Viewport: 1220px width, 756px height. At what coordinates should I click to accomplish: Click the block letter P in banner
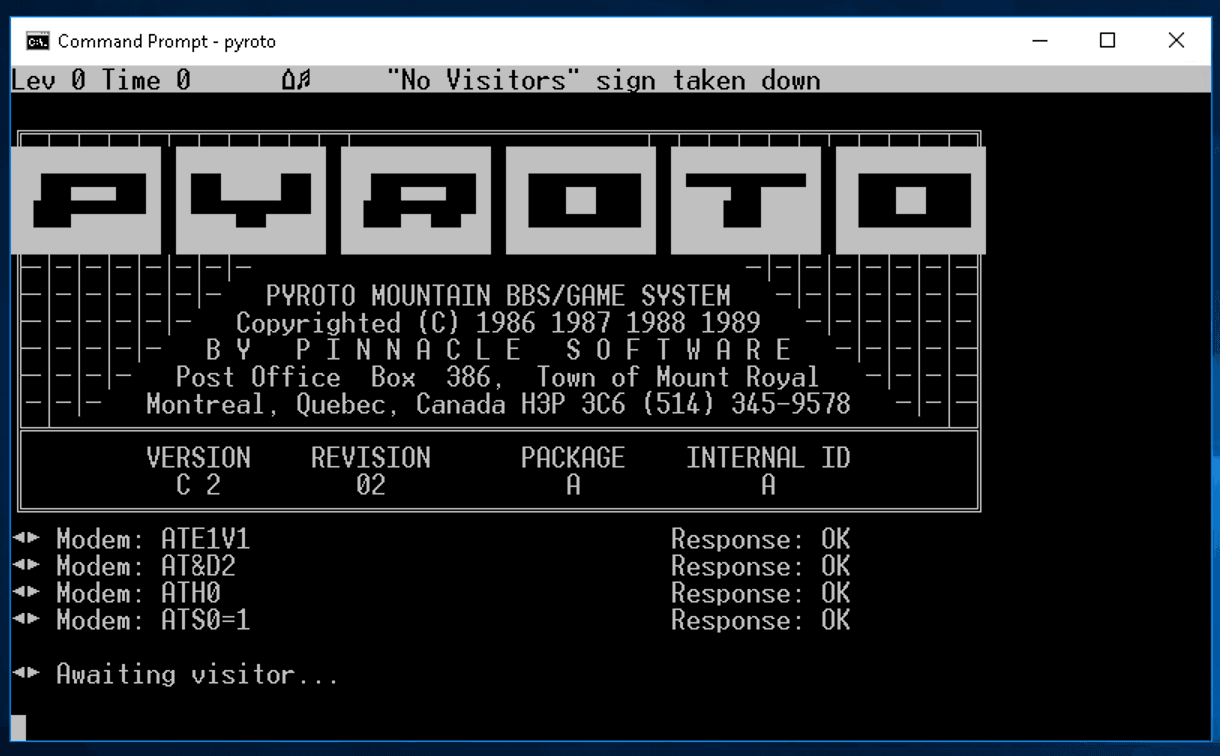point(86,200)
